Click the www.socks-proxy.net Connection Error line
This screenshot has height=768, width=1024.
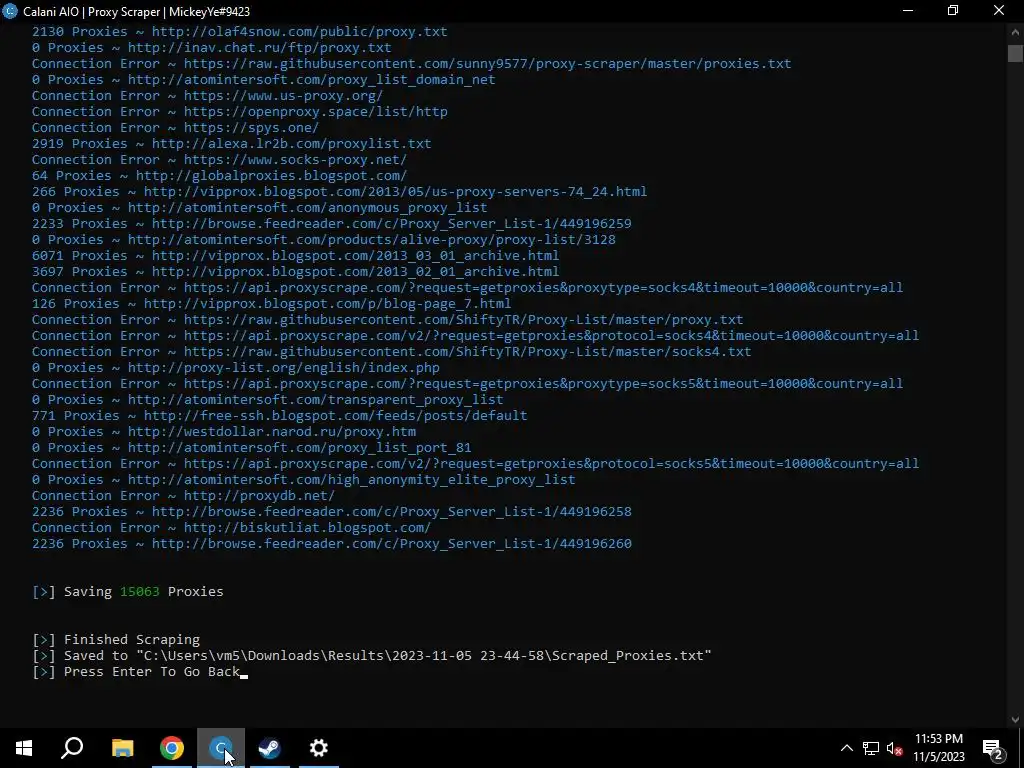[219, 159]
